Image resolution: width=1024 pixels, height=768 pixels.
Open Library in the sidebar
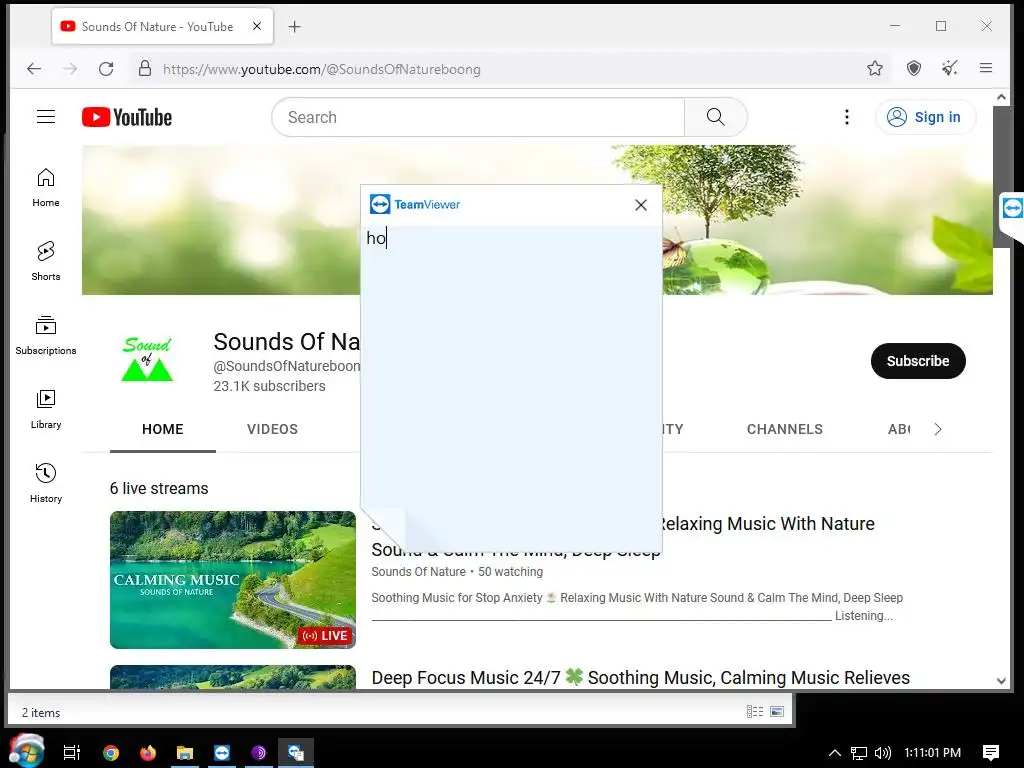pyautogui.click(x=46, y=409)
